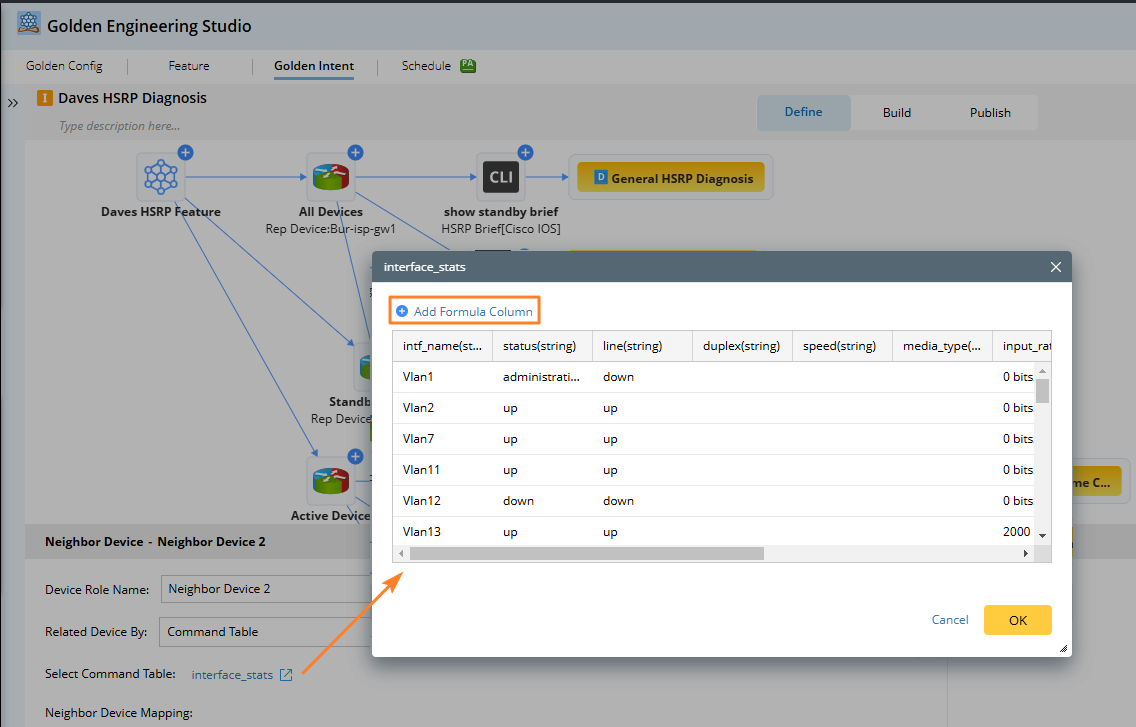This screenshot has width=1136, height=727.
Task: Click the Active Device router icon
Action: click(x=331, y=481)
